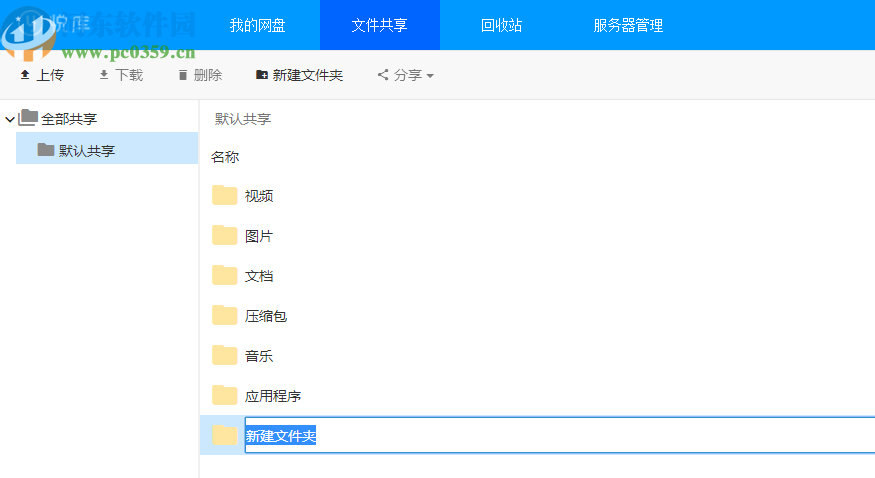Click the 下载 download icon

coord(104,75)
